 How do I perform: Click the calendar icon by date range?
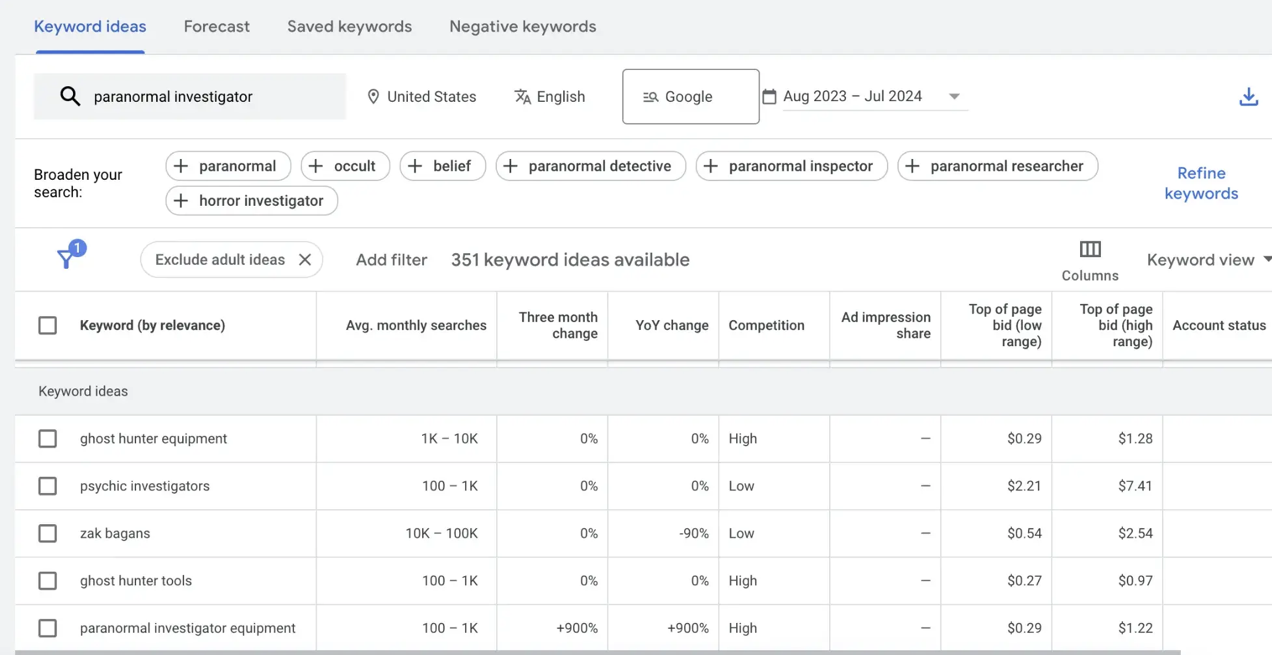(x=769, y=96)
